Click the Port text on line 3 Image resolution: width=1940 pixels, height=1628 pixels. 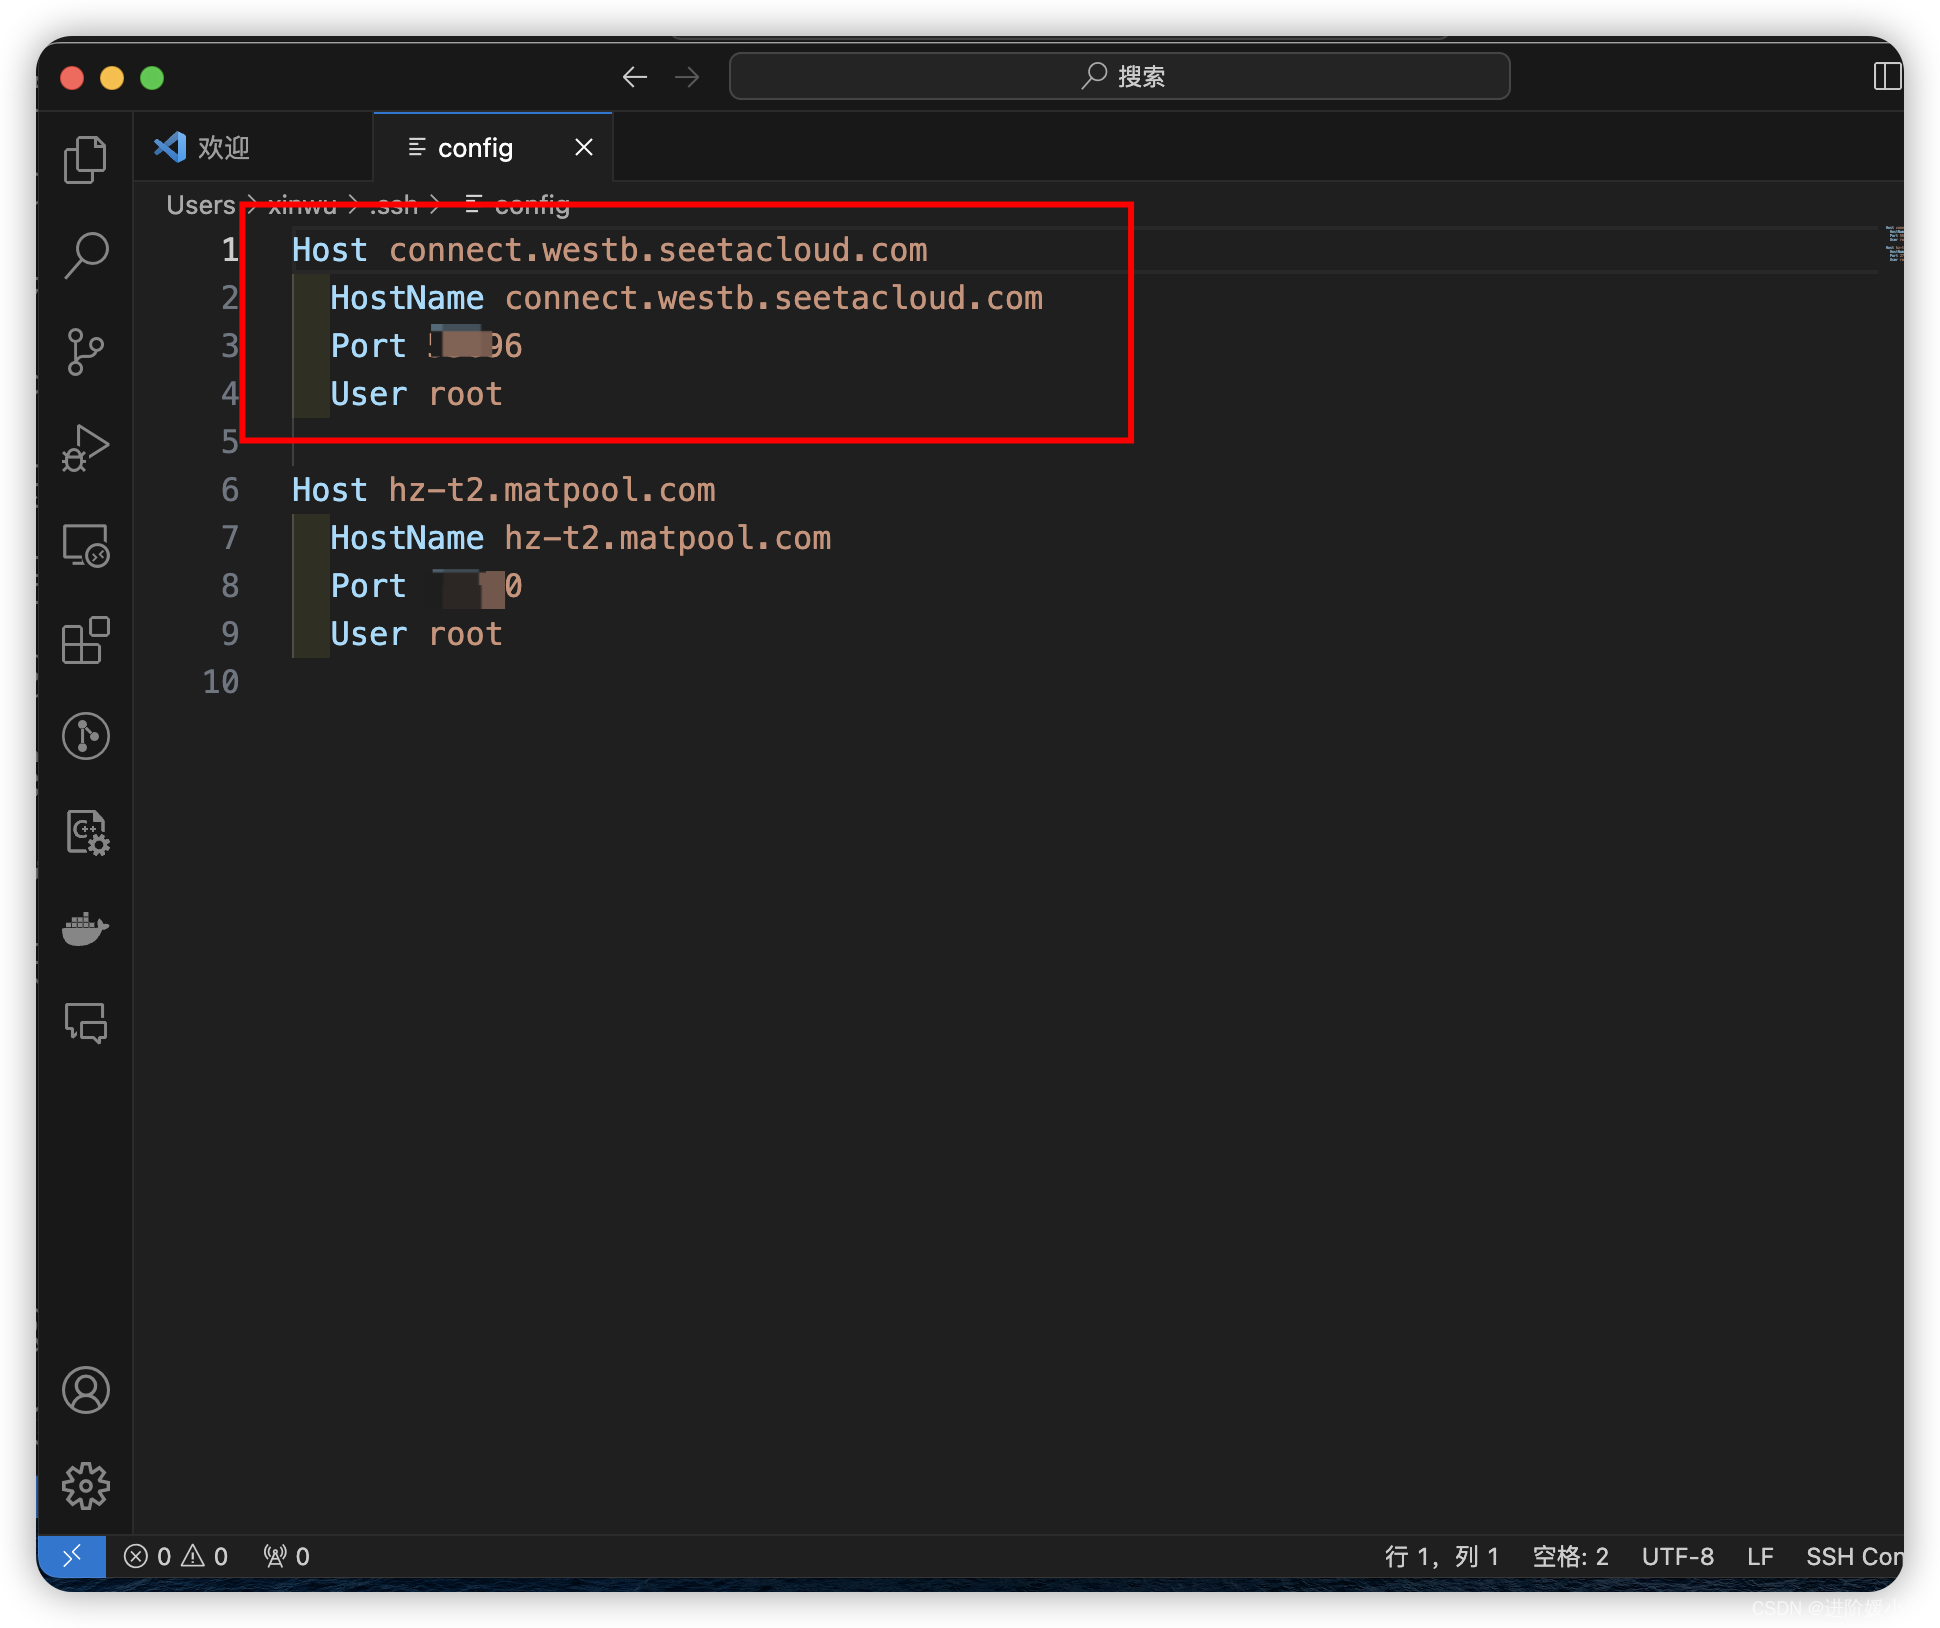(x=368, y=346)
